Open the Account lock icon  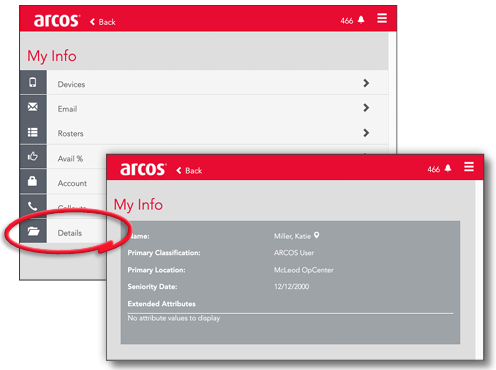(x=32, y=181)
